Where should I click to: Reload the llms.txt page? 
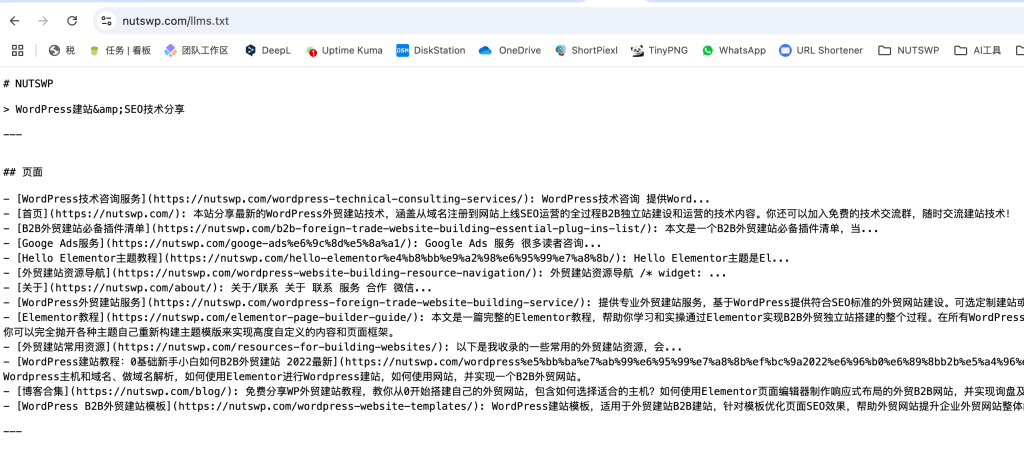click(x=72, y=21)
